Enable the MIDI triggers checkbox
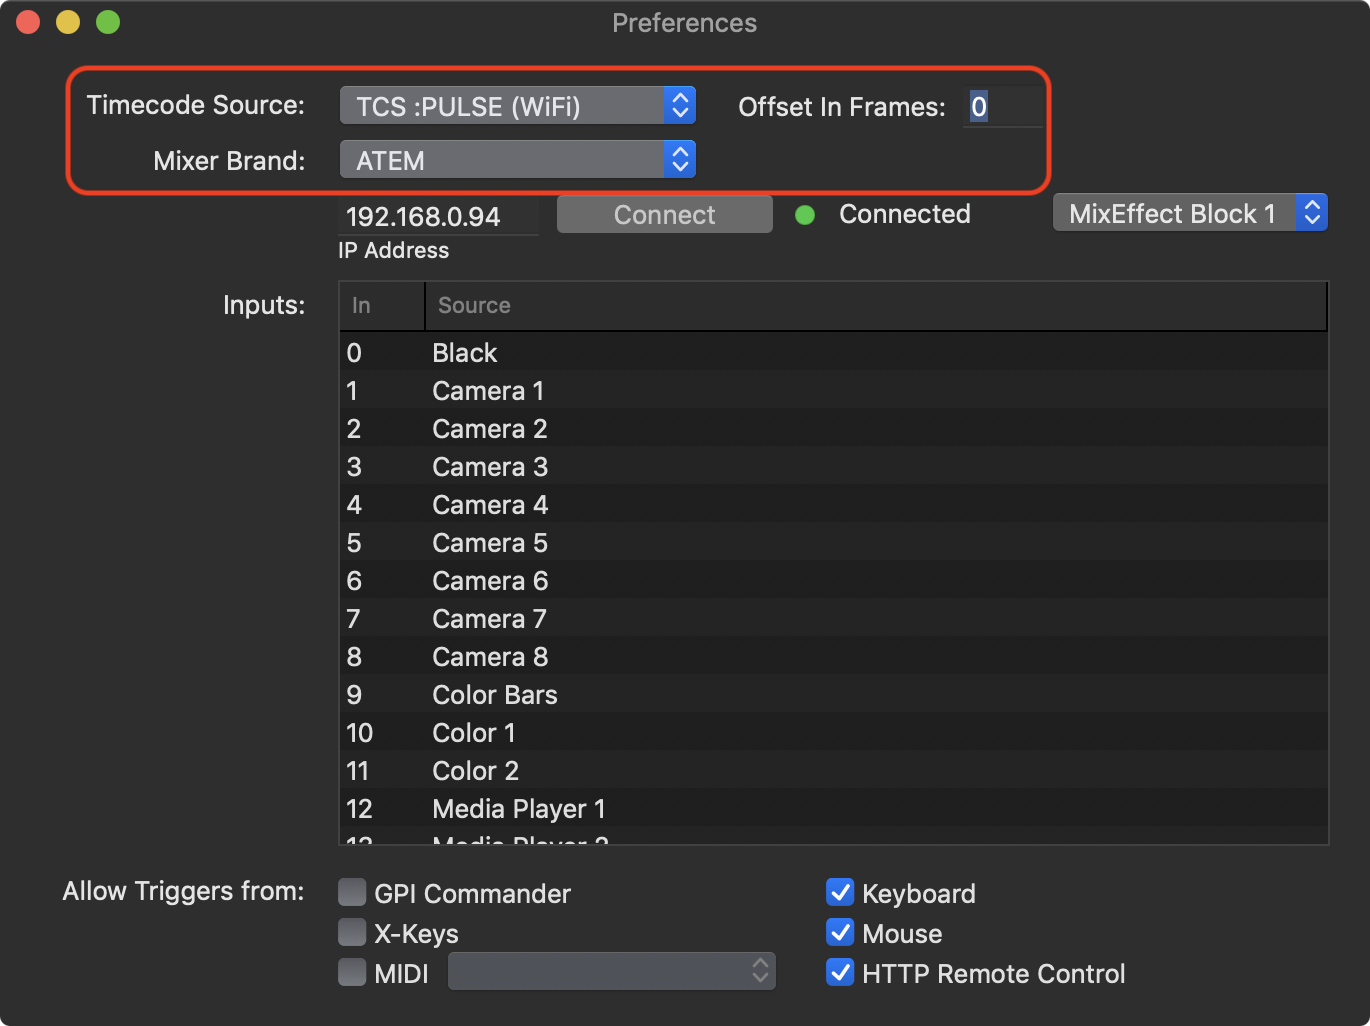The image size is (1370, 1026). (352, 972)
